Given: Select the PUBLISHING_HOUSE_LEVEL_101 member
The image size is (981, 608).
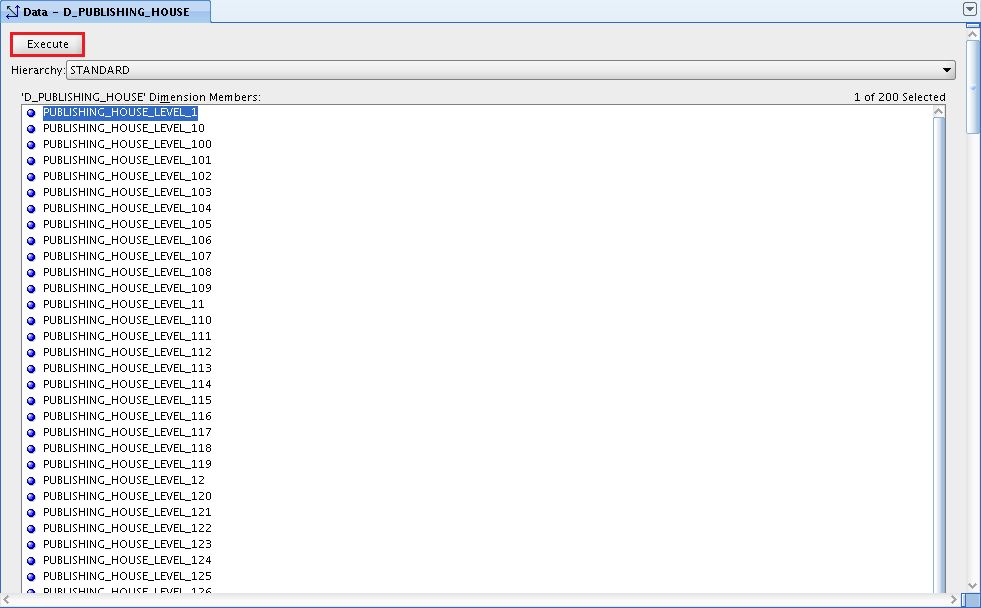Looking at the screenshot, I should coord(127,160).
